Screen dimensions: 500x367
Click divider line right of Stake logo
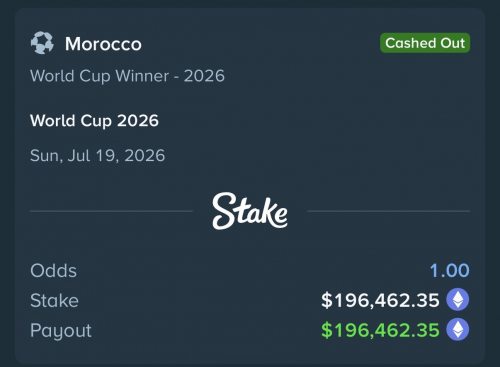(x=389, y=211)
